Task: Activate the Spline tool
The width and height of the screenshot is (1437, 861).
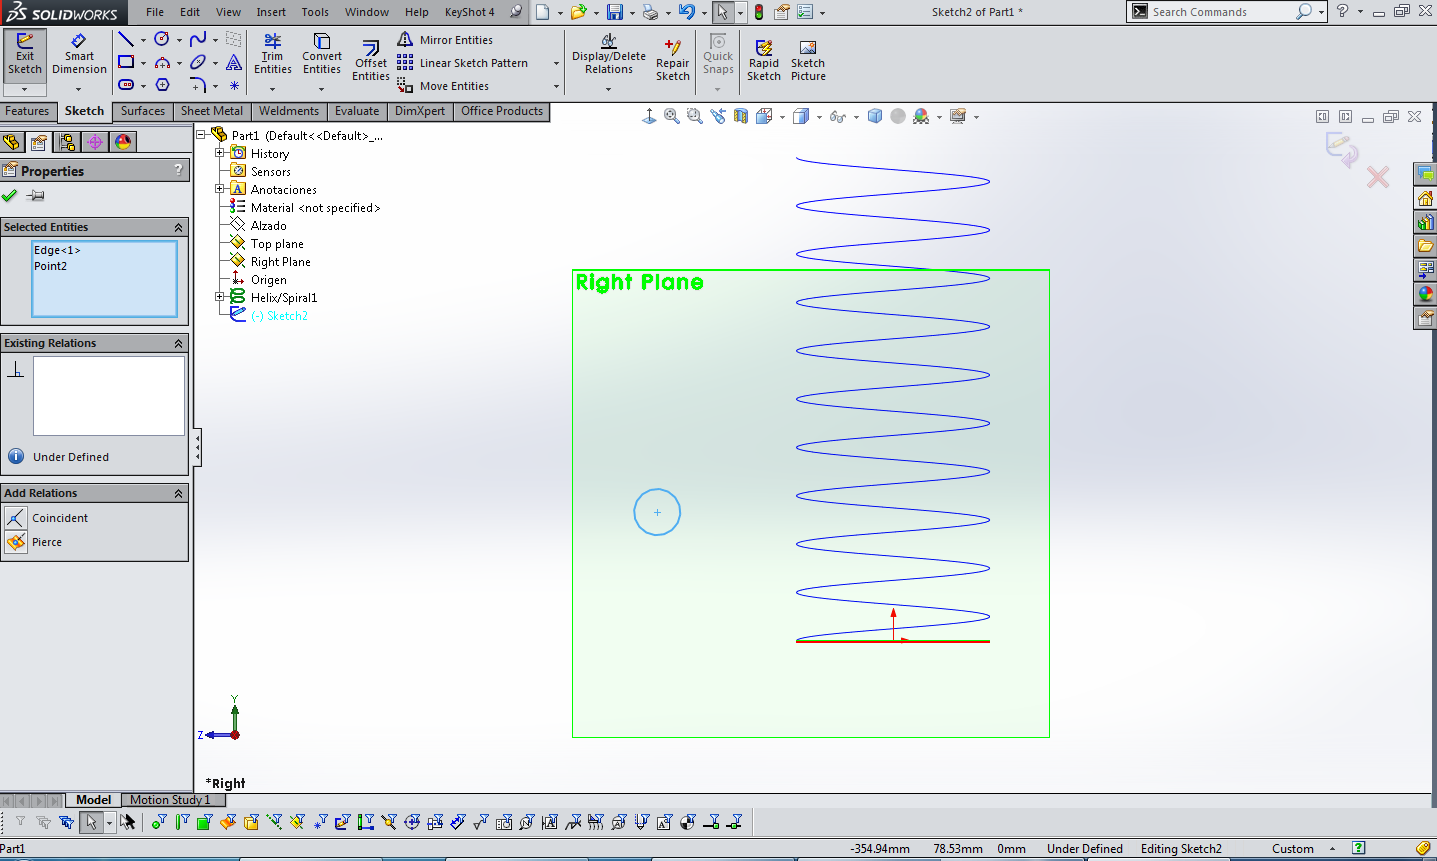Action: pos(196,38)
